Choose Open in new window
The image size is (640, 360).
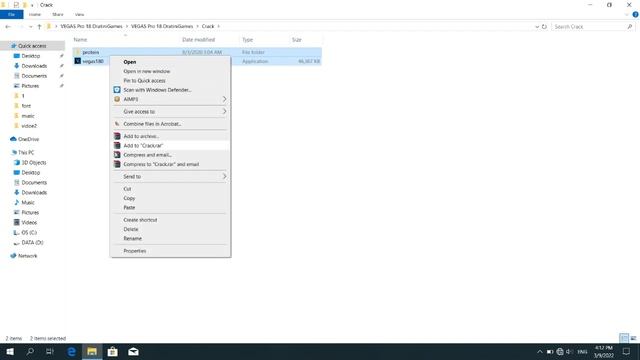tap(170, 71)
